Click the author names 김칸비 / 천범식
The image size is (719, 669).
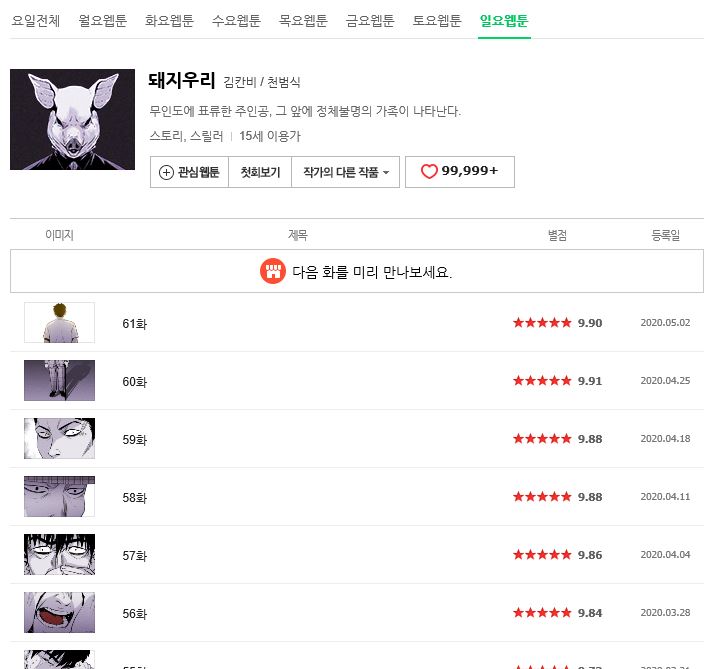tap(261, 82)
